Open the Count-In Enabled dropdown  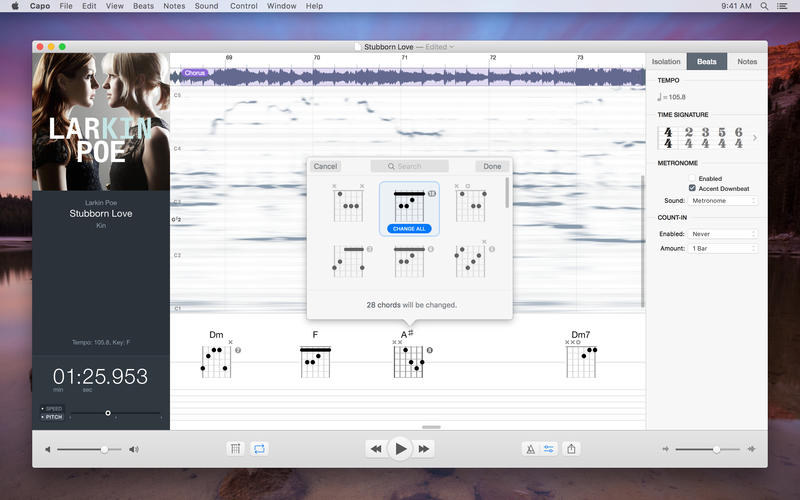[723, 234]
